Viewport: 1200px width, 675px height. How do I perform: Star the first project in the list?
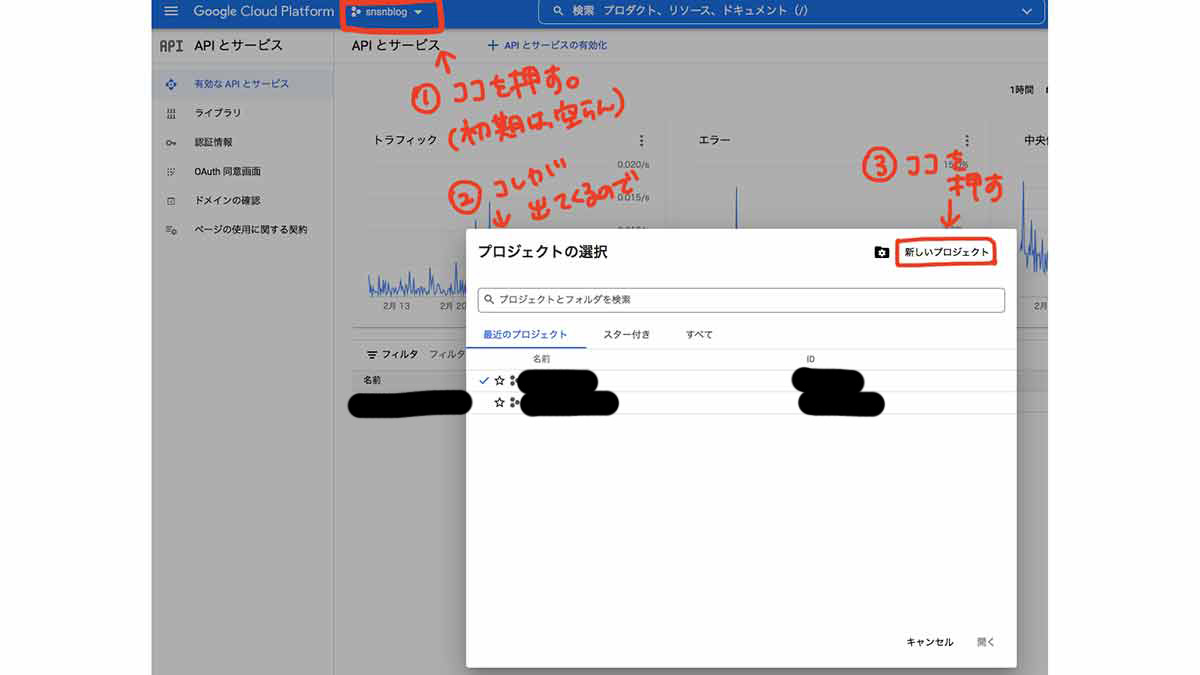pos(500,380)
